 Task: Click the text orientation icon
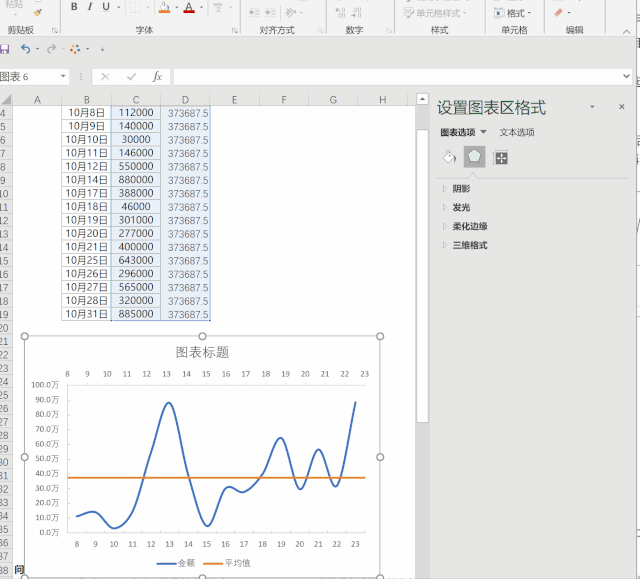point(291,13)
